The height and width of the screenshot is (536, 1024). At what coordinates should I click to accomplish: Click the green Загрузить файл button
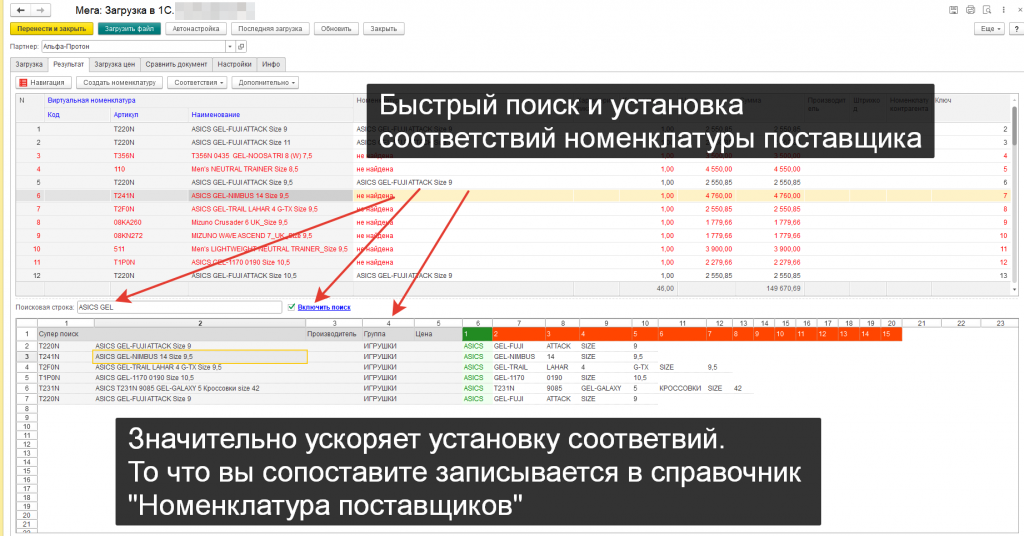(129, 29)
